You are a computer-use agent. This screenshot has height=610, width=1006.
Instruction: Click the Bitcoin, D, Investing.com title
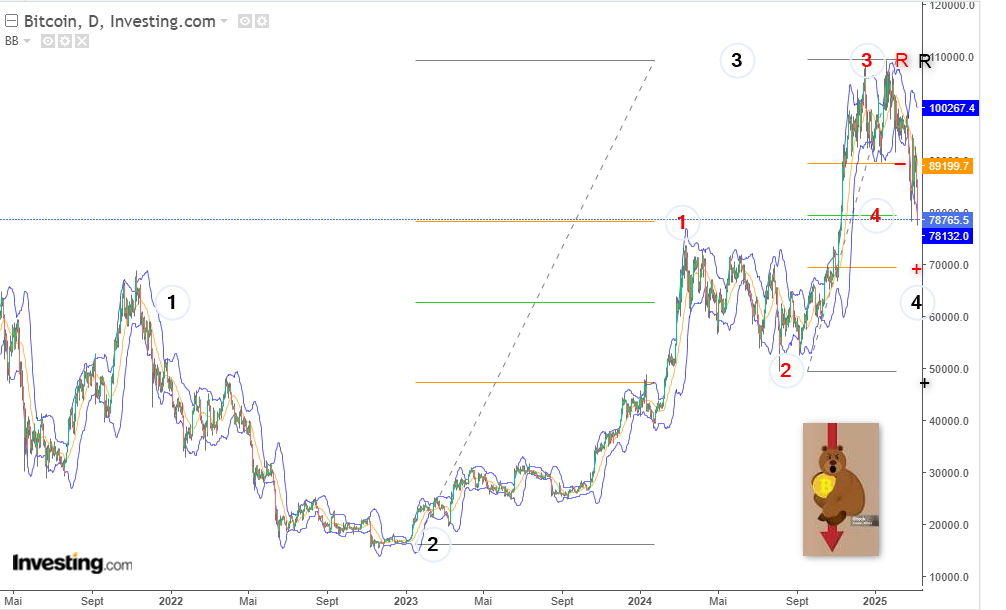[119, 21]
